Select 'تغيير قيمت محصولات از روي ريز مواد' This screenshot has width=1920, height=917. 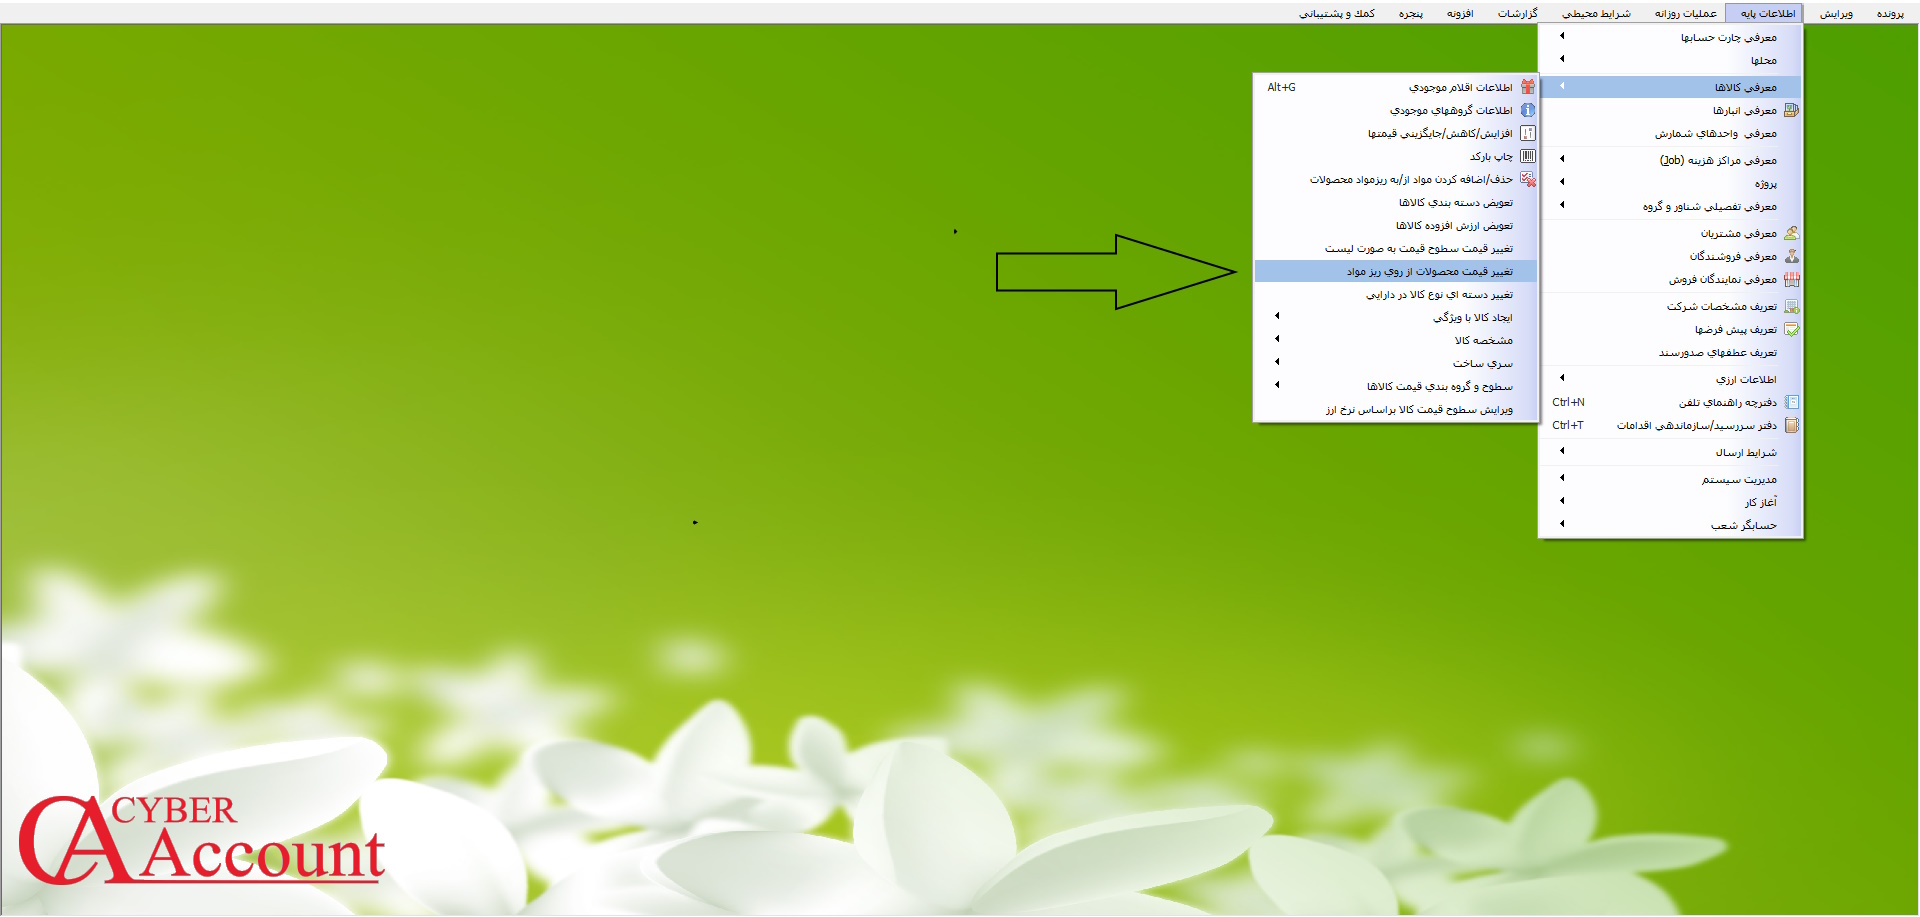point(1395,271)
